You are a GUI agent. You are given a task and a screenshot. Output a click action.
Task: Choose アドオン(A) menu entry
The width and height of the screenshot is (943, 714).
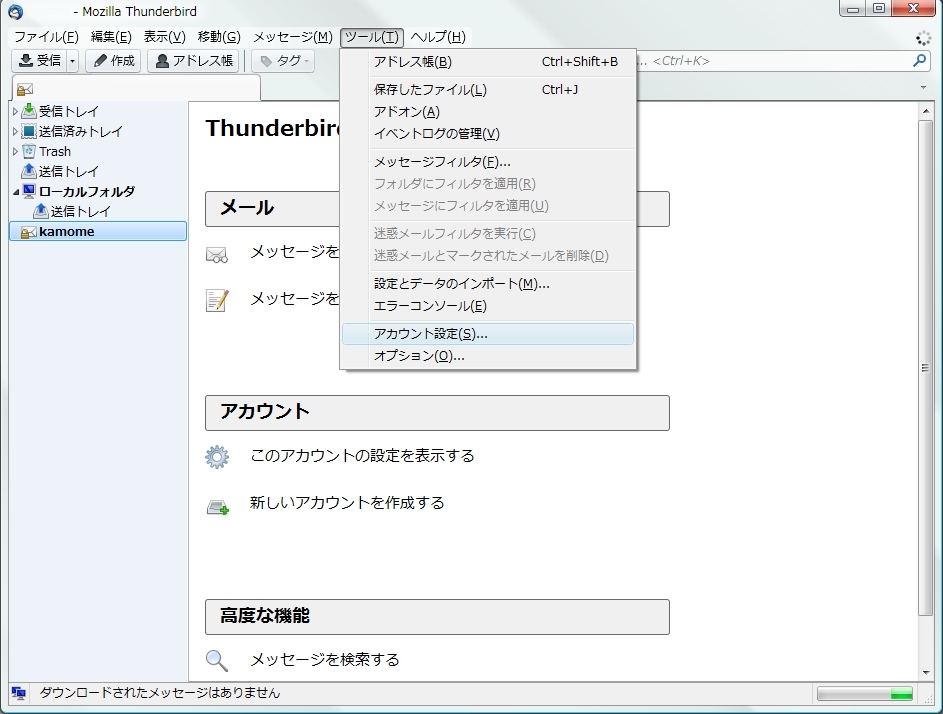tap(488, 112)
